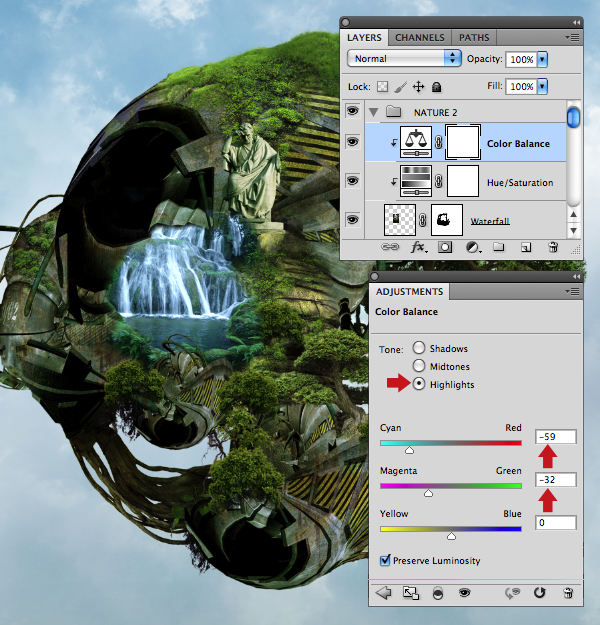Click Layers panel scrollbar down arrow
Screen dimensions: 600x625
573,230
